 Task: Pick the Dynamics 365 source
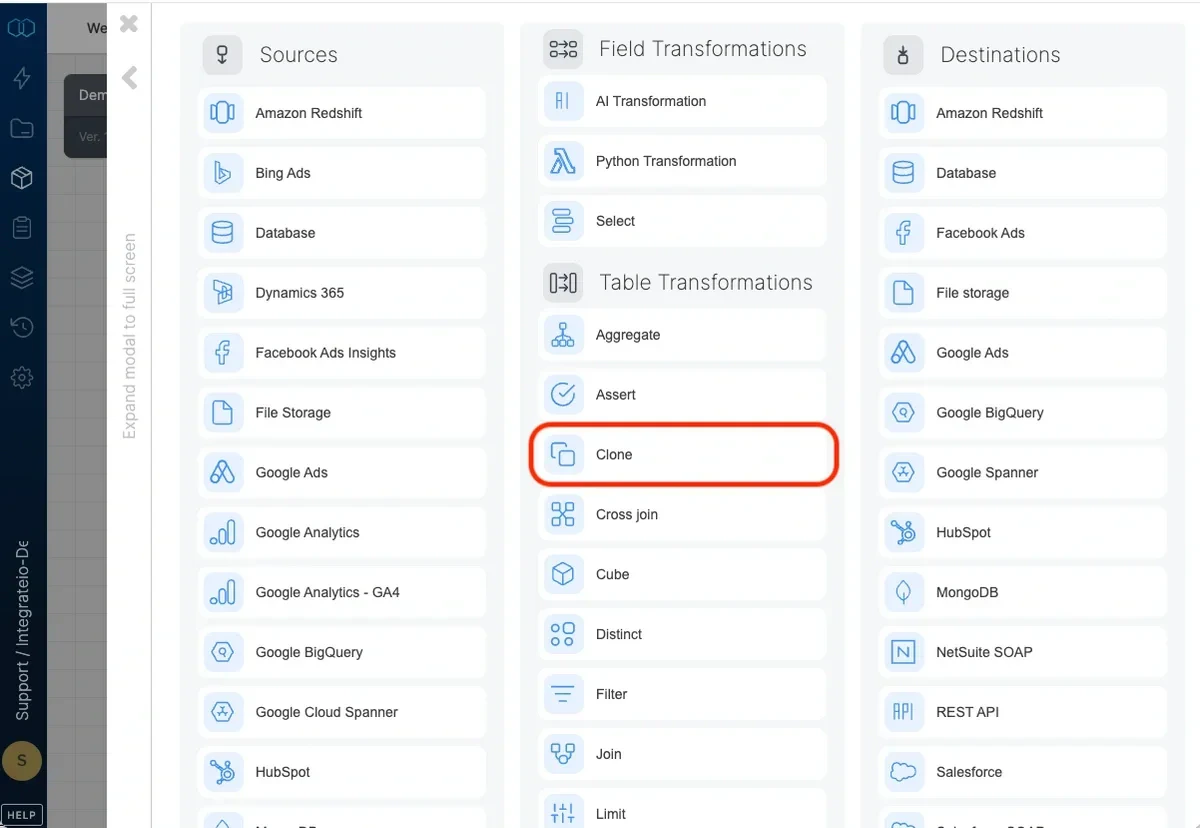[x=342, y=293]
